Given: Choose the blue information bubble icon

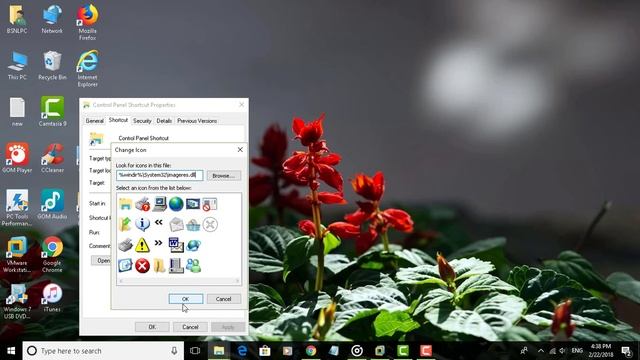Looking at the screenshot, I should click(142, 224).
